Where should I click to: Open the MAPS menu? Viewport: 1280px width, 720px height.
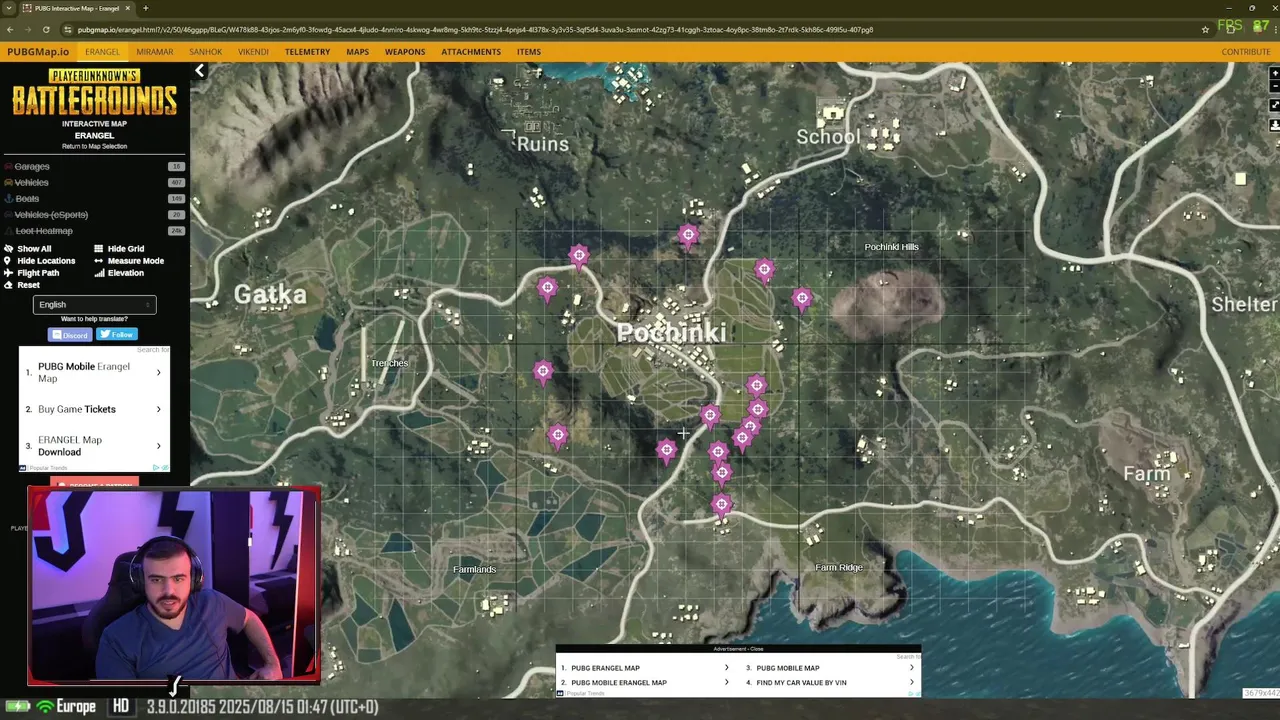[357, 52]
